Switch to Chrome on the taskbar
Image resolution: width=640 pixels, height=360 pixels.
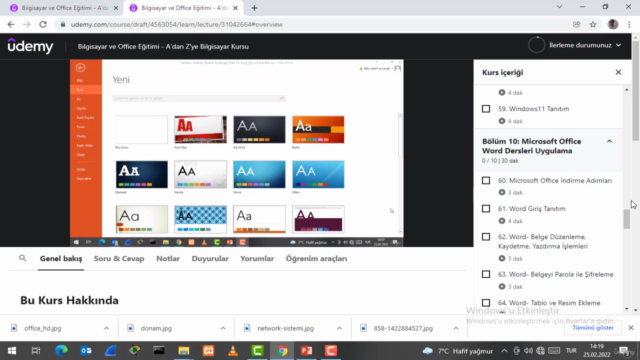tap(282, 351)
